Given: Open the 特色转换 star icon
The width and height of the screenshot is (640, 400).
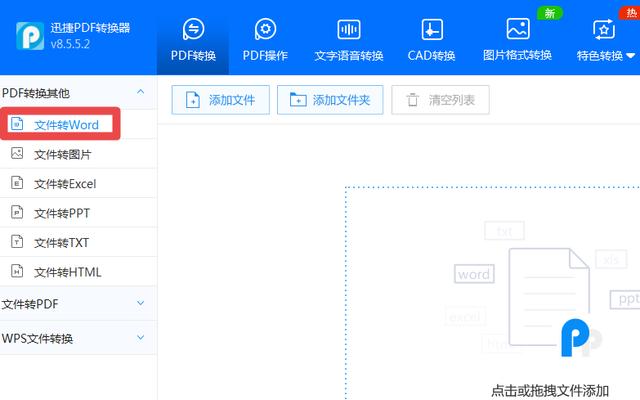Looking at the screenshot, I should (x=604, y=29).
